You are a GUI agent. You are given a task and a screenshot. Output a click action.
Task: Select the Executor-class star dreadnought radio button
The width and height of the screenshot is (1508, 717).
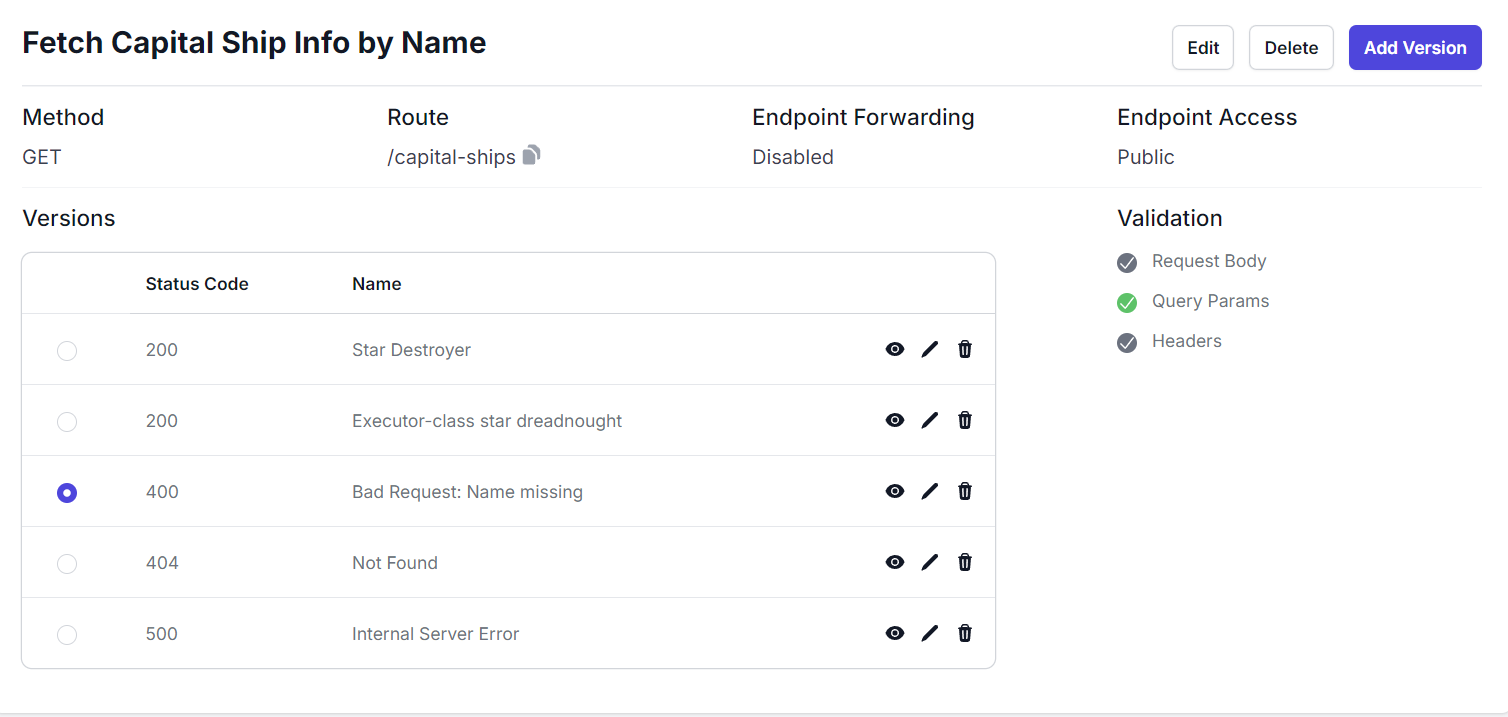[x=67, y=422]
